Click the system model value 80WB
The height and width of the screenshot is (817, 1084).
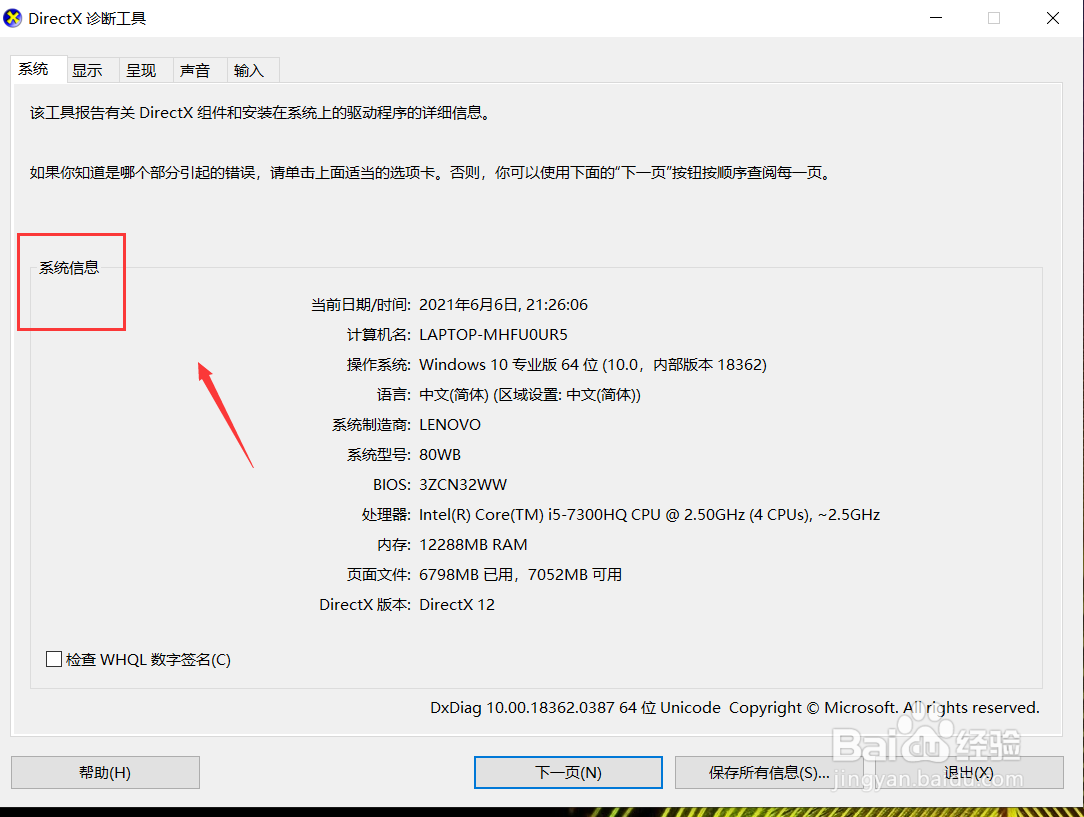(x=440, y=455)
